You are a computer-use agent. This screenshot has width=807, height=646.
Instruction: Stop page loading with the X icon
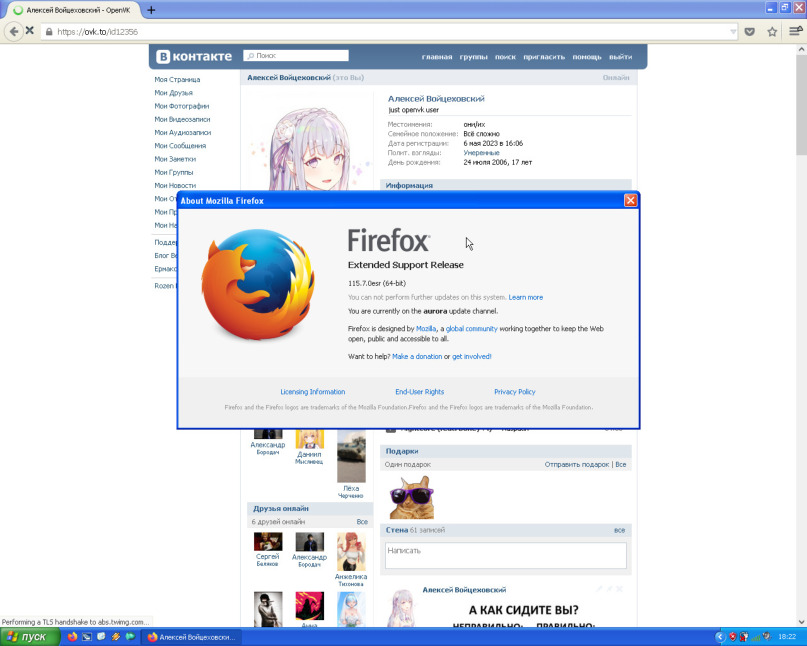point(30,31)
